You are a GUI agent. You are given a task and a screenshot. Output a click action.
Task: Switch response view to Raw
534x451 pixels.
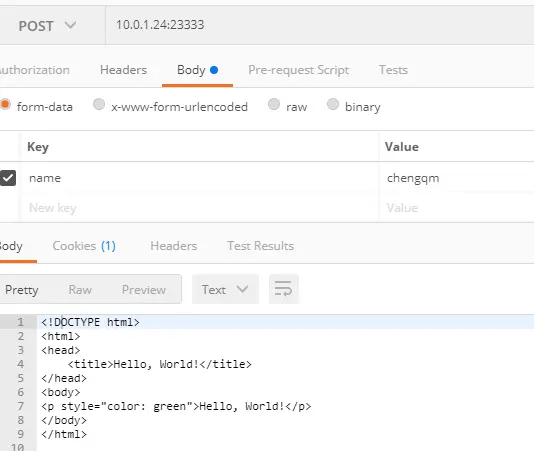pyautogui.click(x=80, y=290)
